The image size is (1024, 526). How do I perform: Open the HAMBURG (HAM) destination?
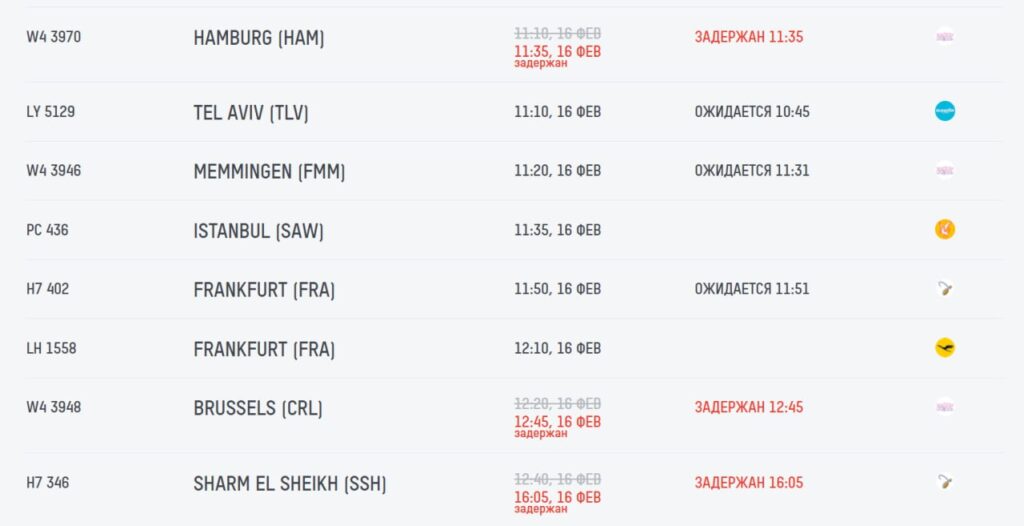(259, 38)
